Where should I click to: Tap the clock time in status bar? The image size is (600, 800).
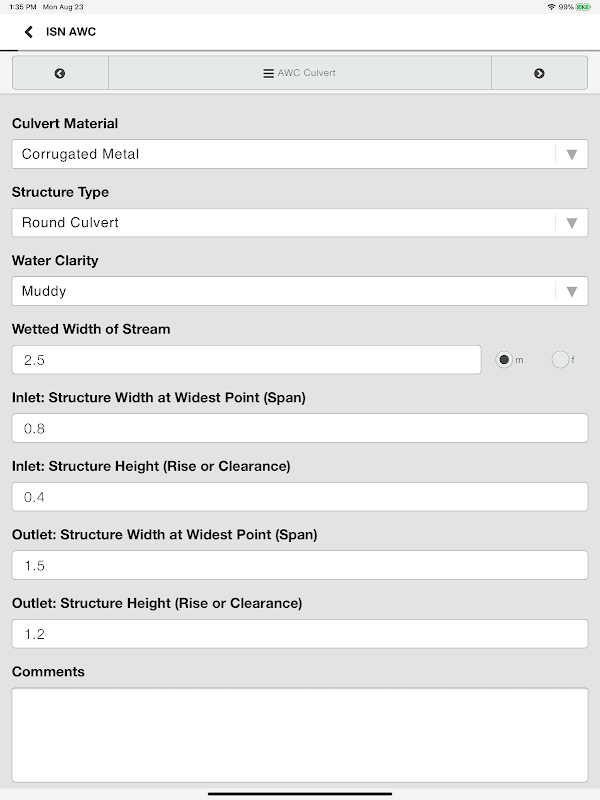[20, 7]
